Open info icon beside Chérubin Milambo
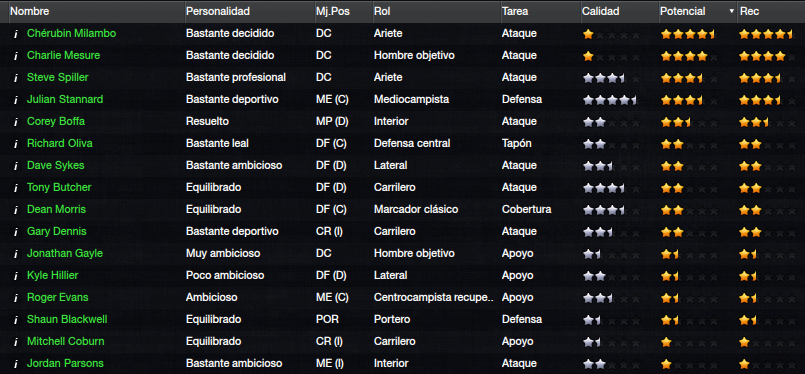Screen dimensions: 805x374 (x=16, y=34)
